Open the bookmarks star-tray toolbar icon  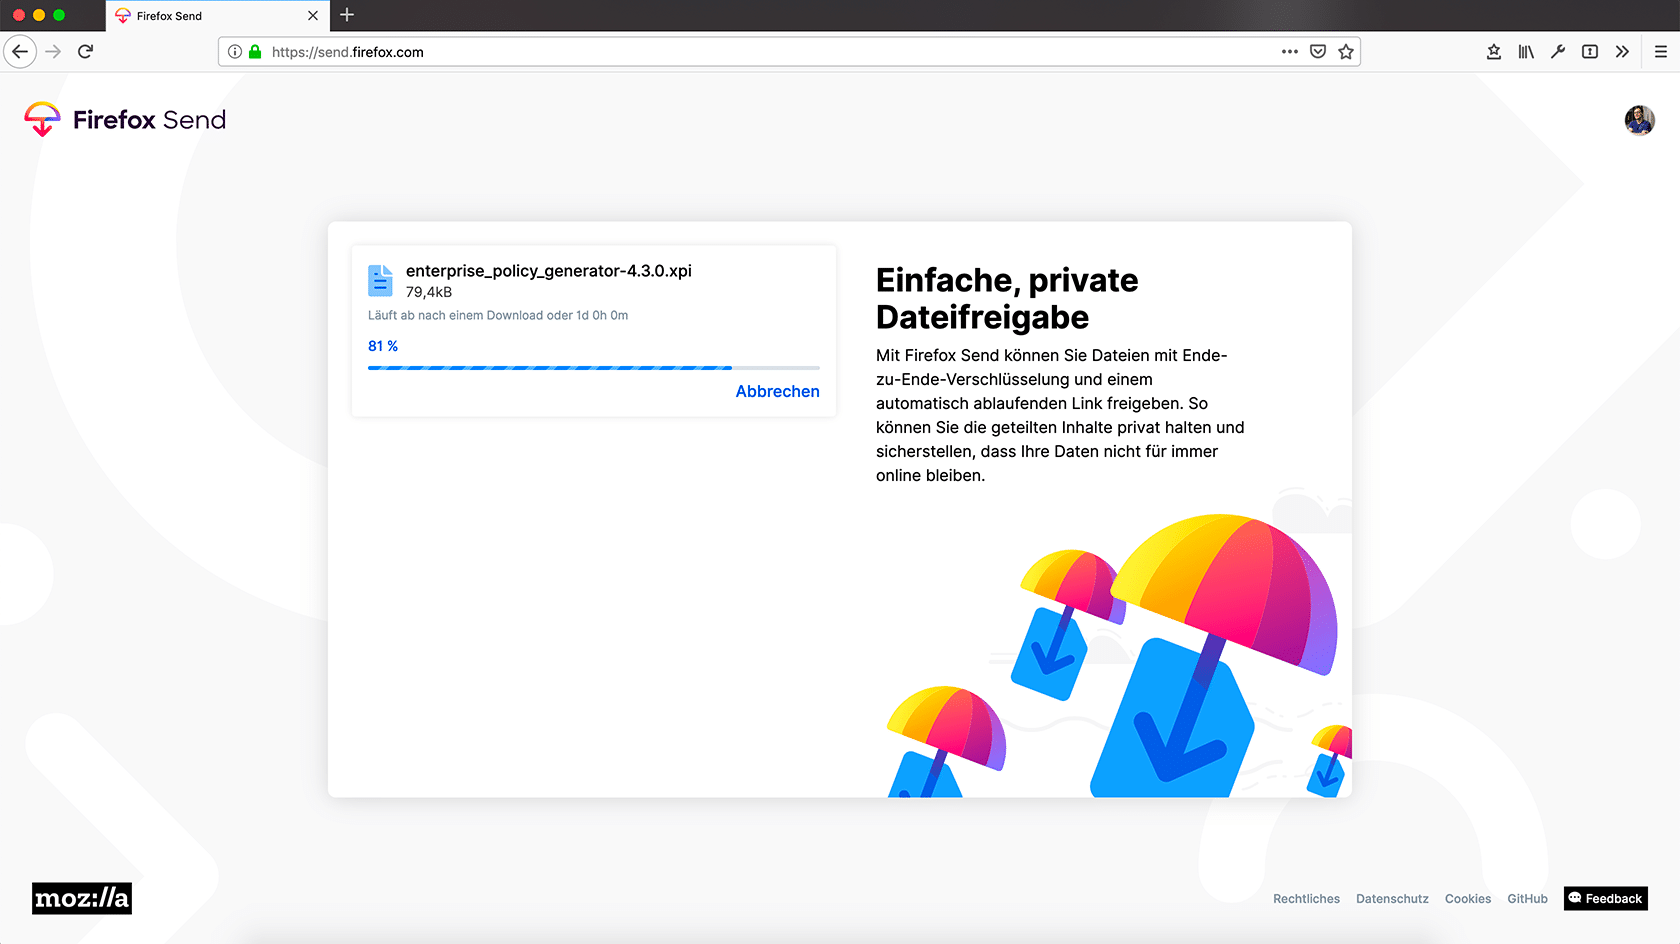coord(1494,52)
